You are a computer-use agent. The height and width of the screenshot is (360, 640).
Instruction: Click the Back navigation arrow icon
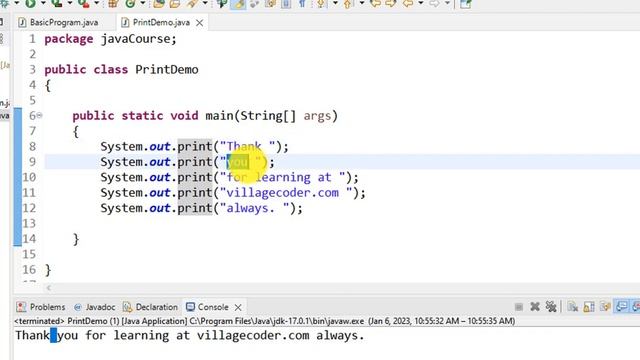pyautogui.click(x=408, y=4)
